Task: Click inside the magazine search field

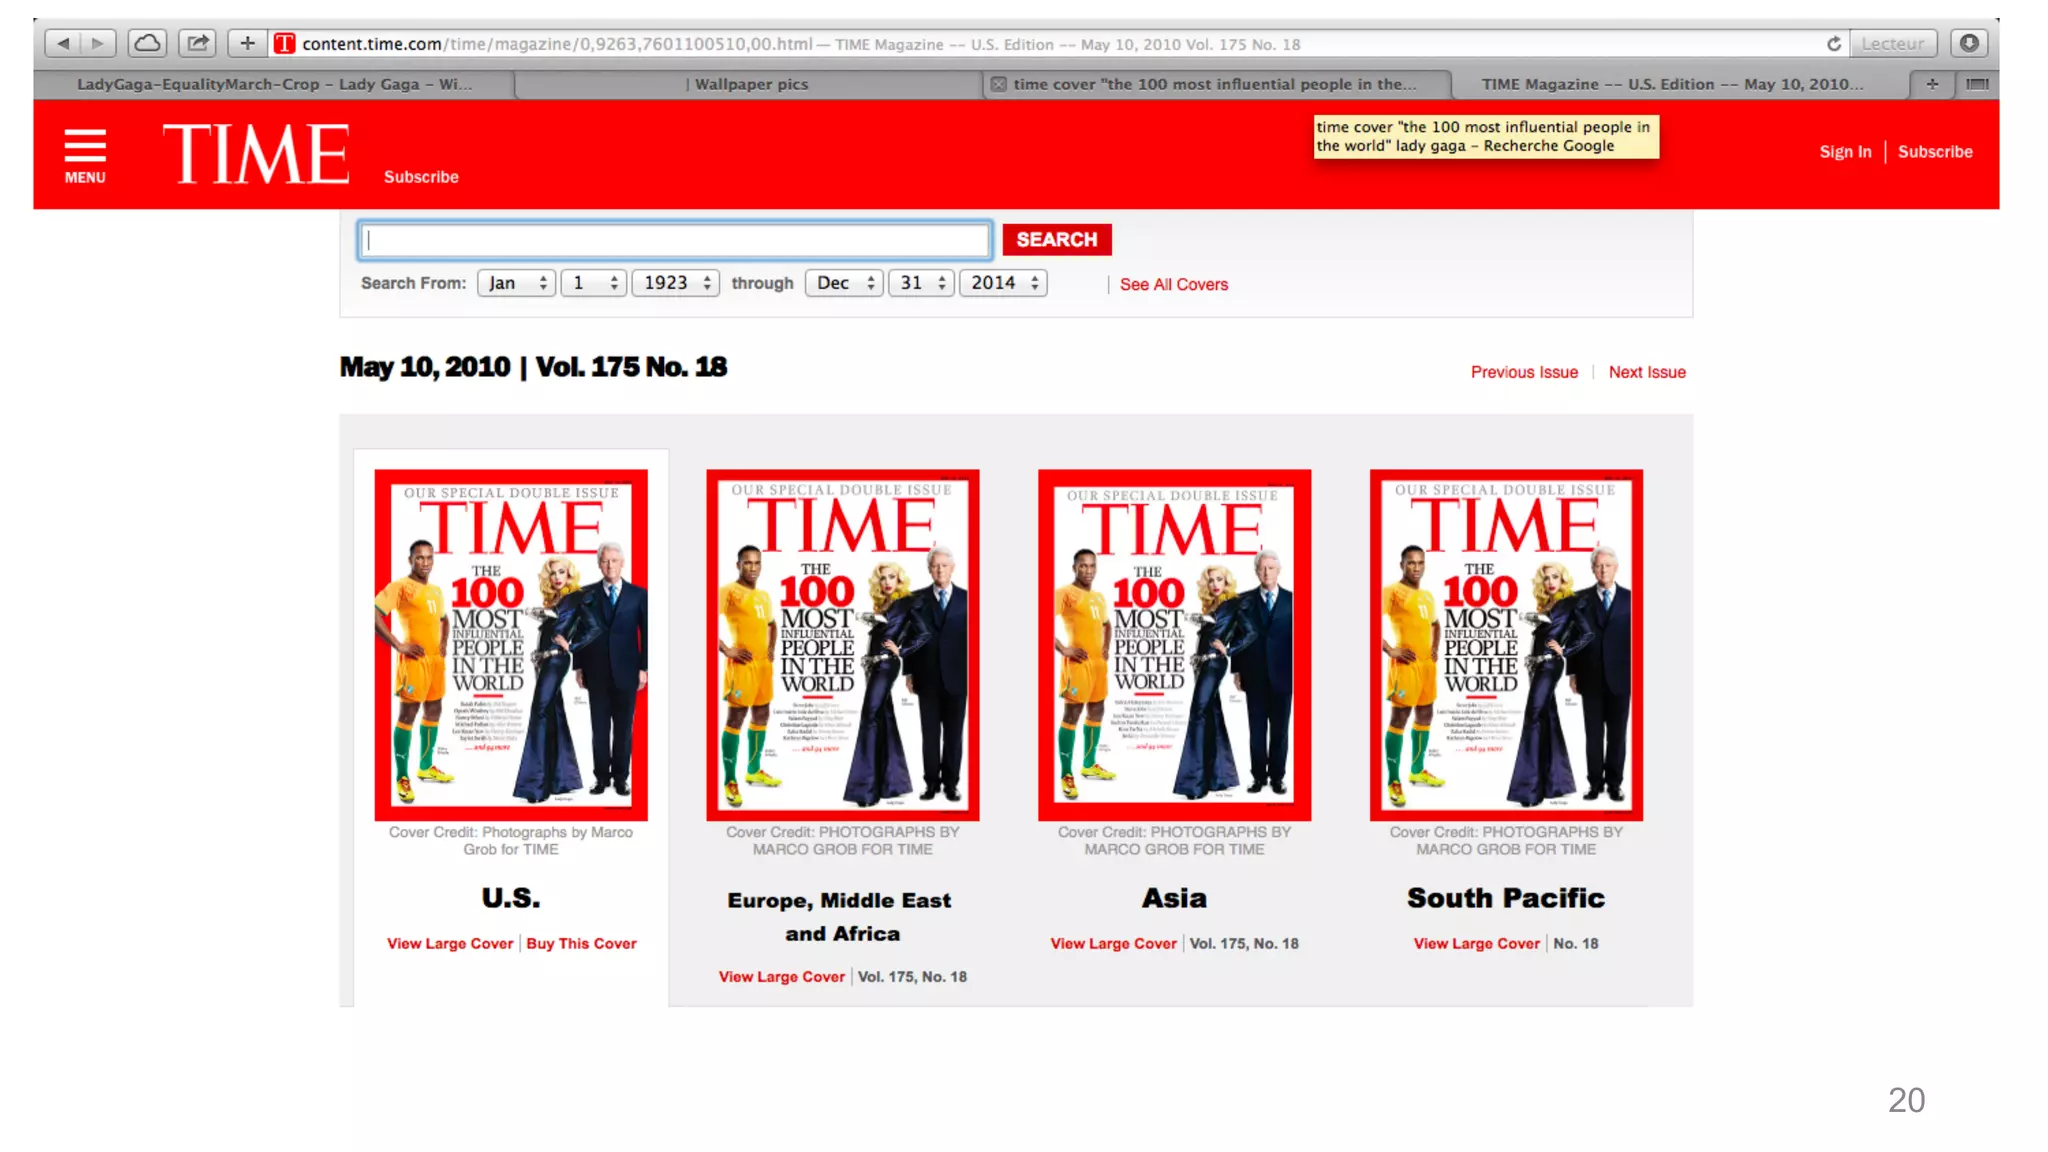Action: point(675,240)
